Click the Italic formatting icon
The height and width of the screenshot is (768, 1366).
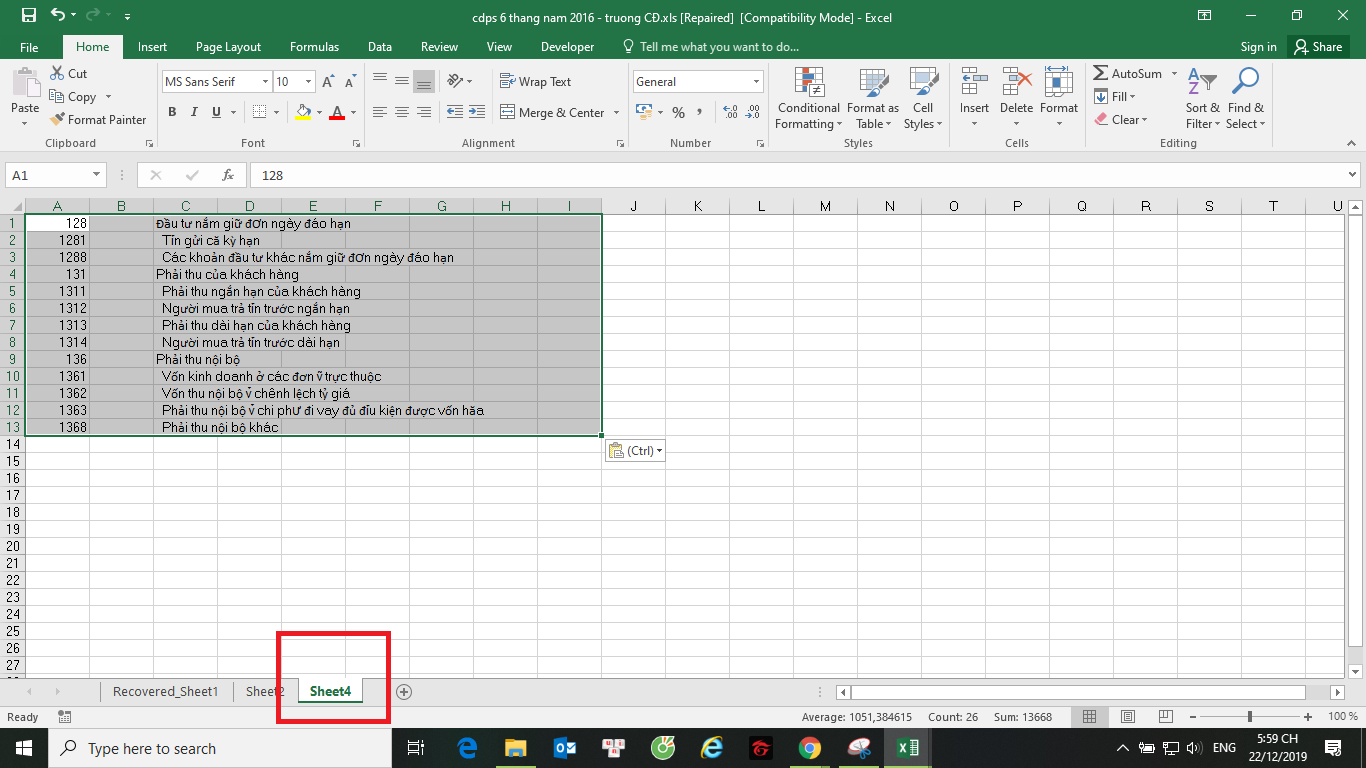(193, 112)
